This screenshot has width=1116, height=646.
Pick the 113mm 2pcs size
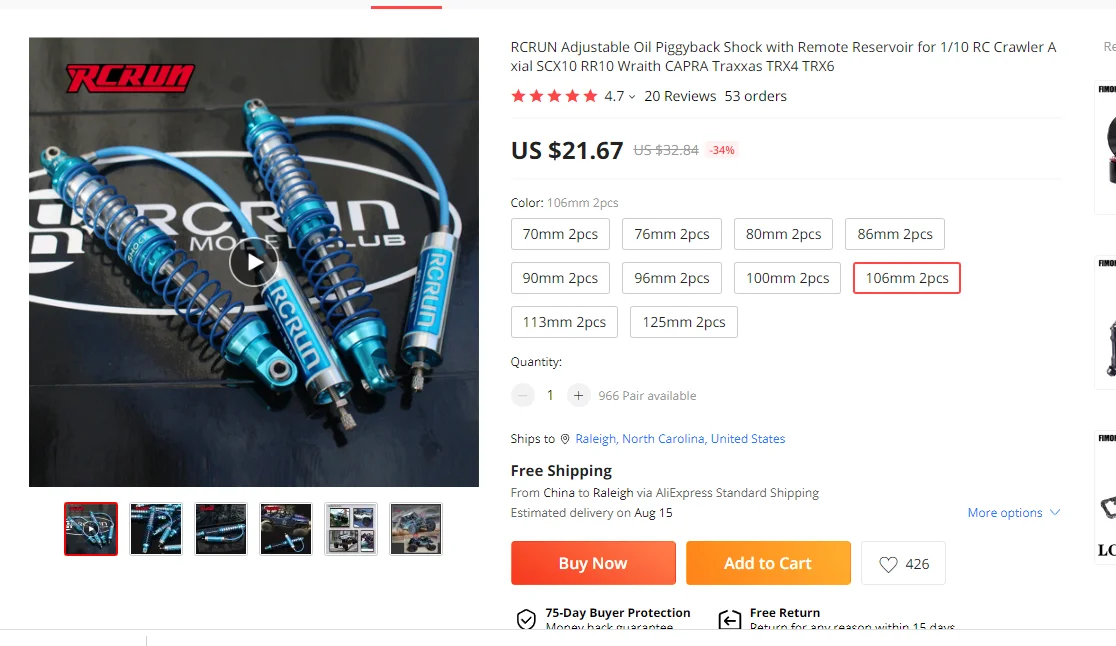tap(564, 322)
